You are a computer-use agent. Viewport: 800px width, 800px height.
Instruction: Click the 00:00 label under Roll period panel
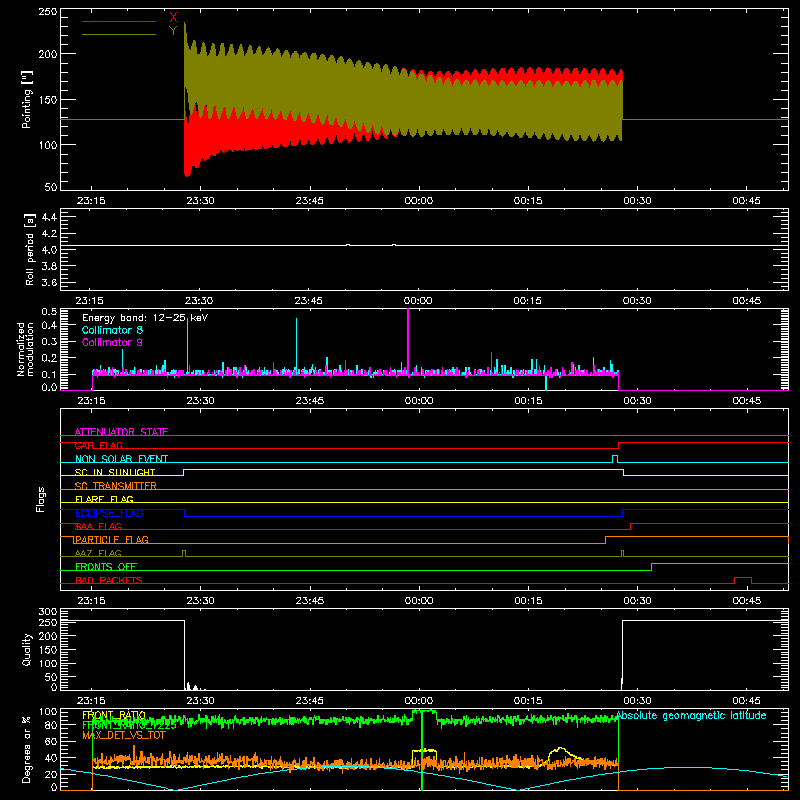pyautogui.click(x=418, y=301)
